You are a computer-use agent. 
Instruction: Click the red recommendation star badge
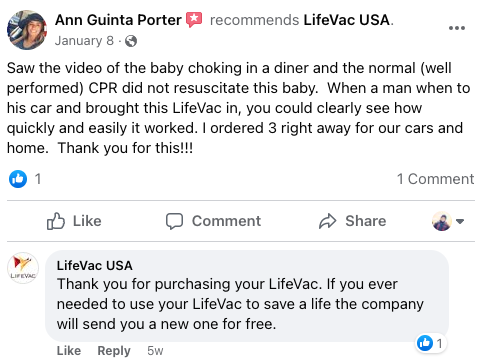[x=194, y=20]
